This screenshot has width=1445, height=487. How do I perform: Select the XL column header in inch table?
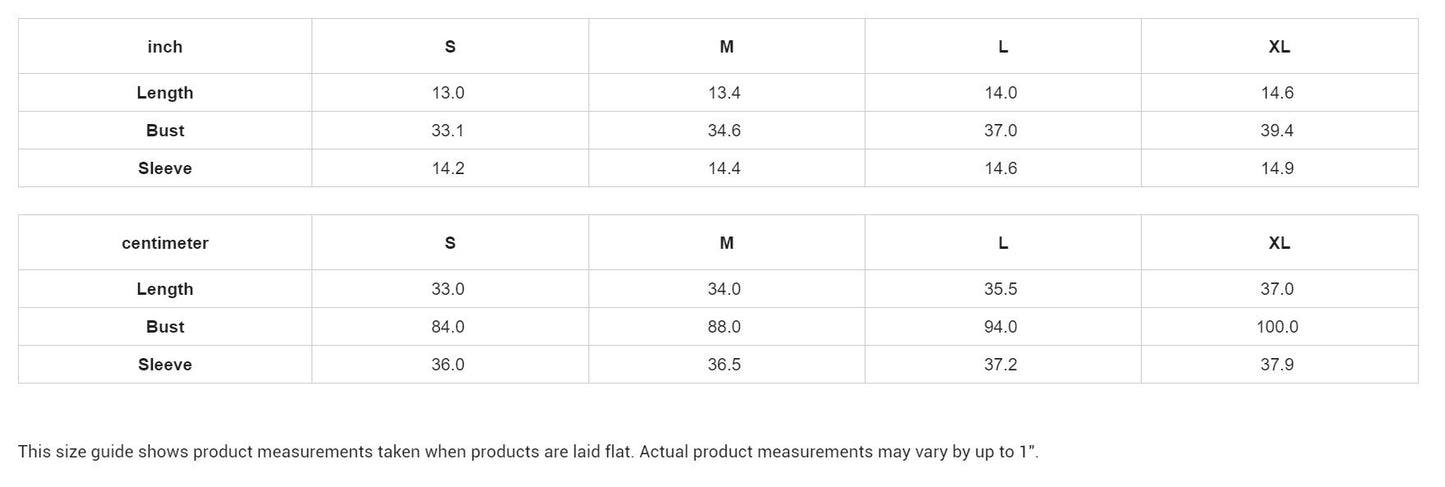[x=1279, y=47]
